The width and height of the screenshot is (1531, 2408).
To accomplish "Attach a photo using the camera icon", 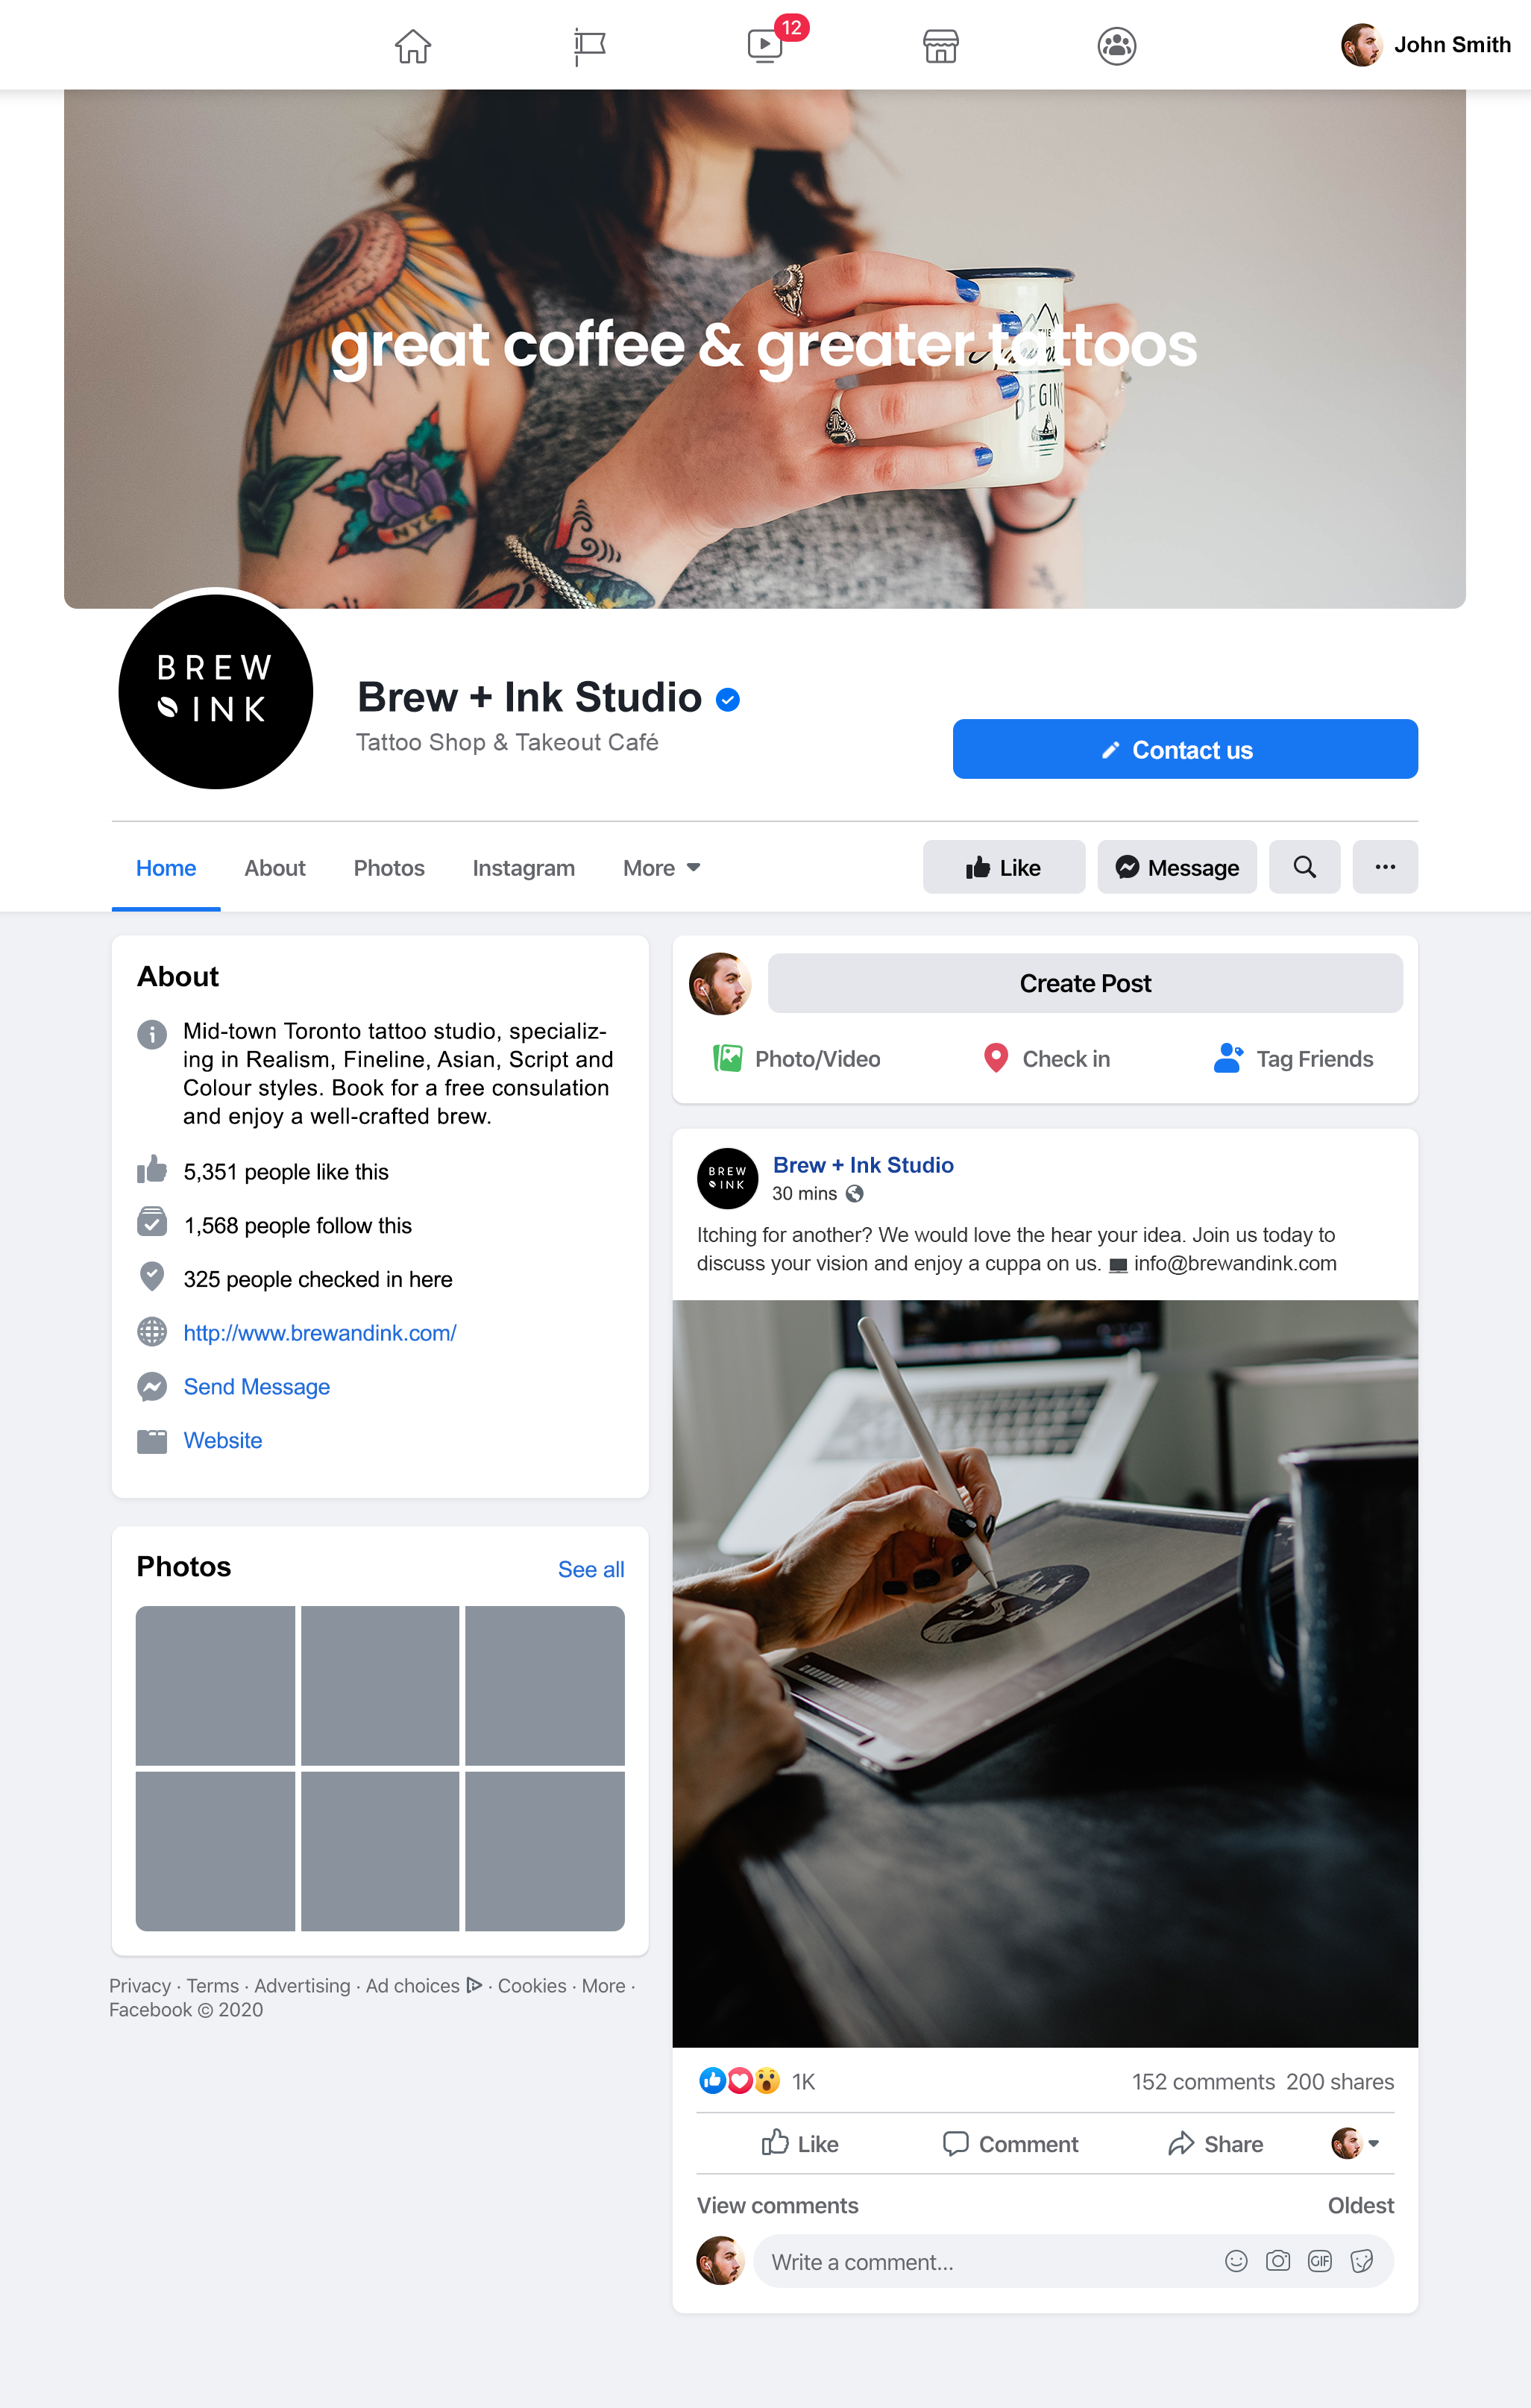I will pos(1277,2261).
